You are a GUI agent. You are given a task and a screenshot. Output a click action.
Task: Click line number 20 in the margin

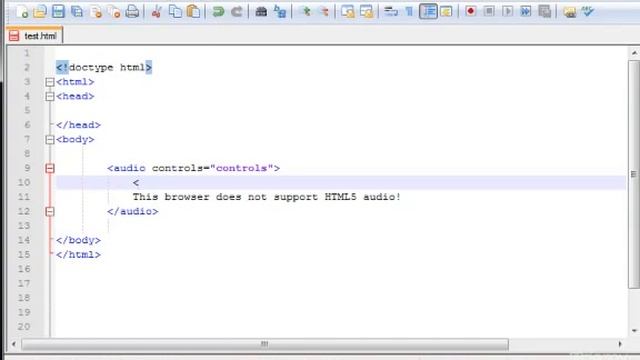coord(24,327)
